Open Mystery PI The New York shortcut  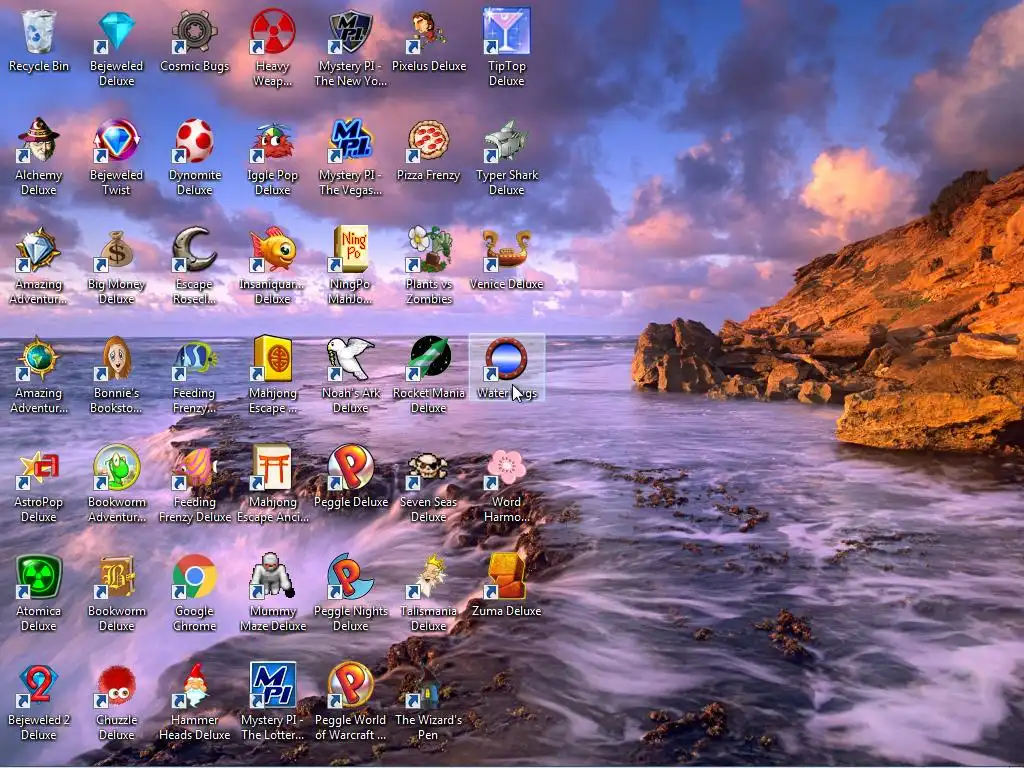click(350, 31)
